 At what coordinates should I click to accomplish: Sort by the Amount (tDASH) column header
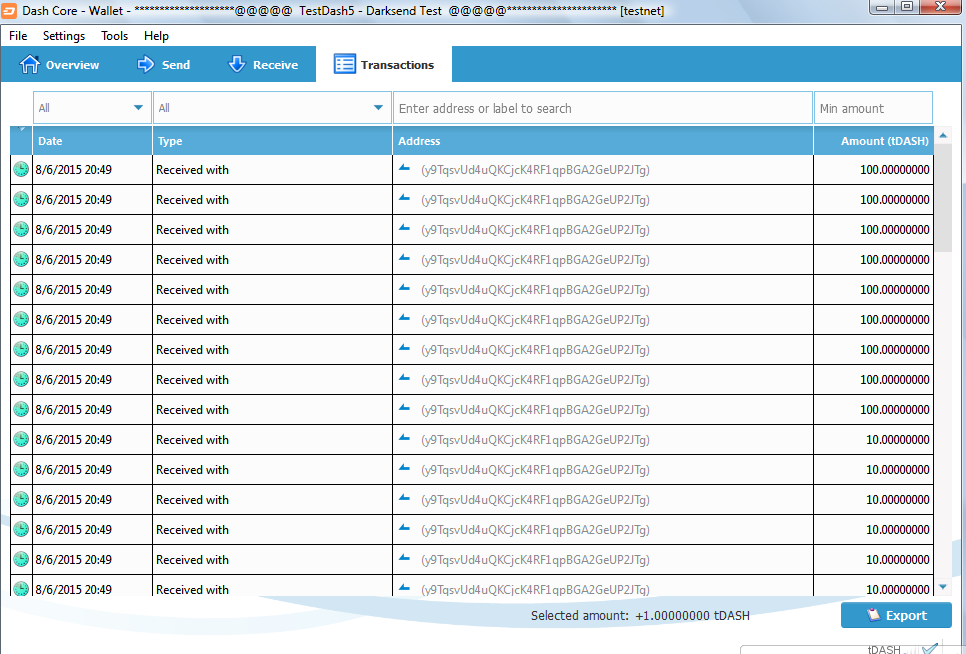click(874, 141)
